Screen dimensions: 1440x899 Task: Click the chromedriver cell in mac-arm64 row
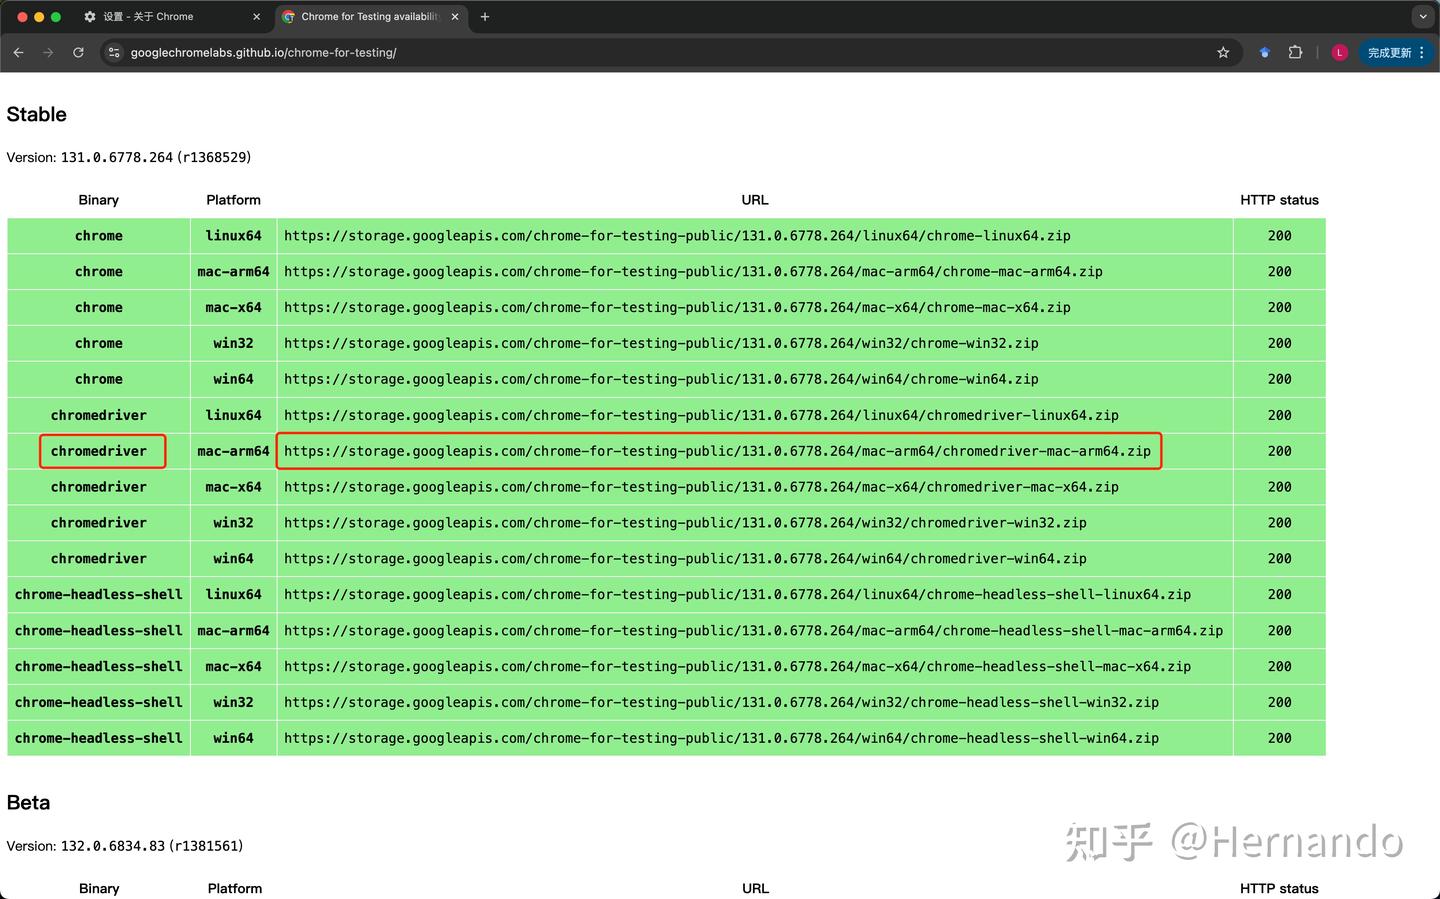point(99,451)
